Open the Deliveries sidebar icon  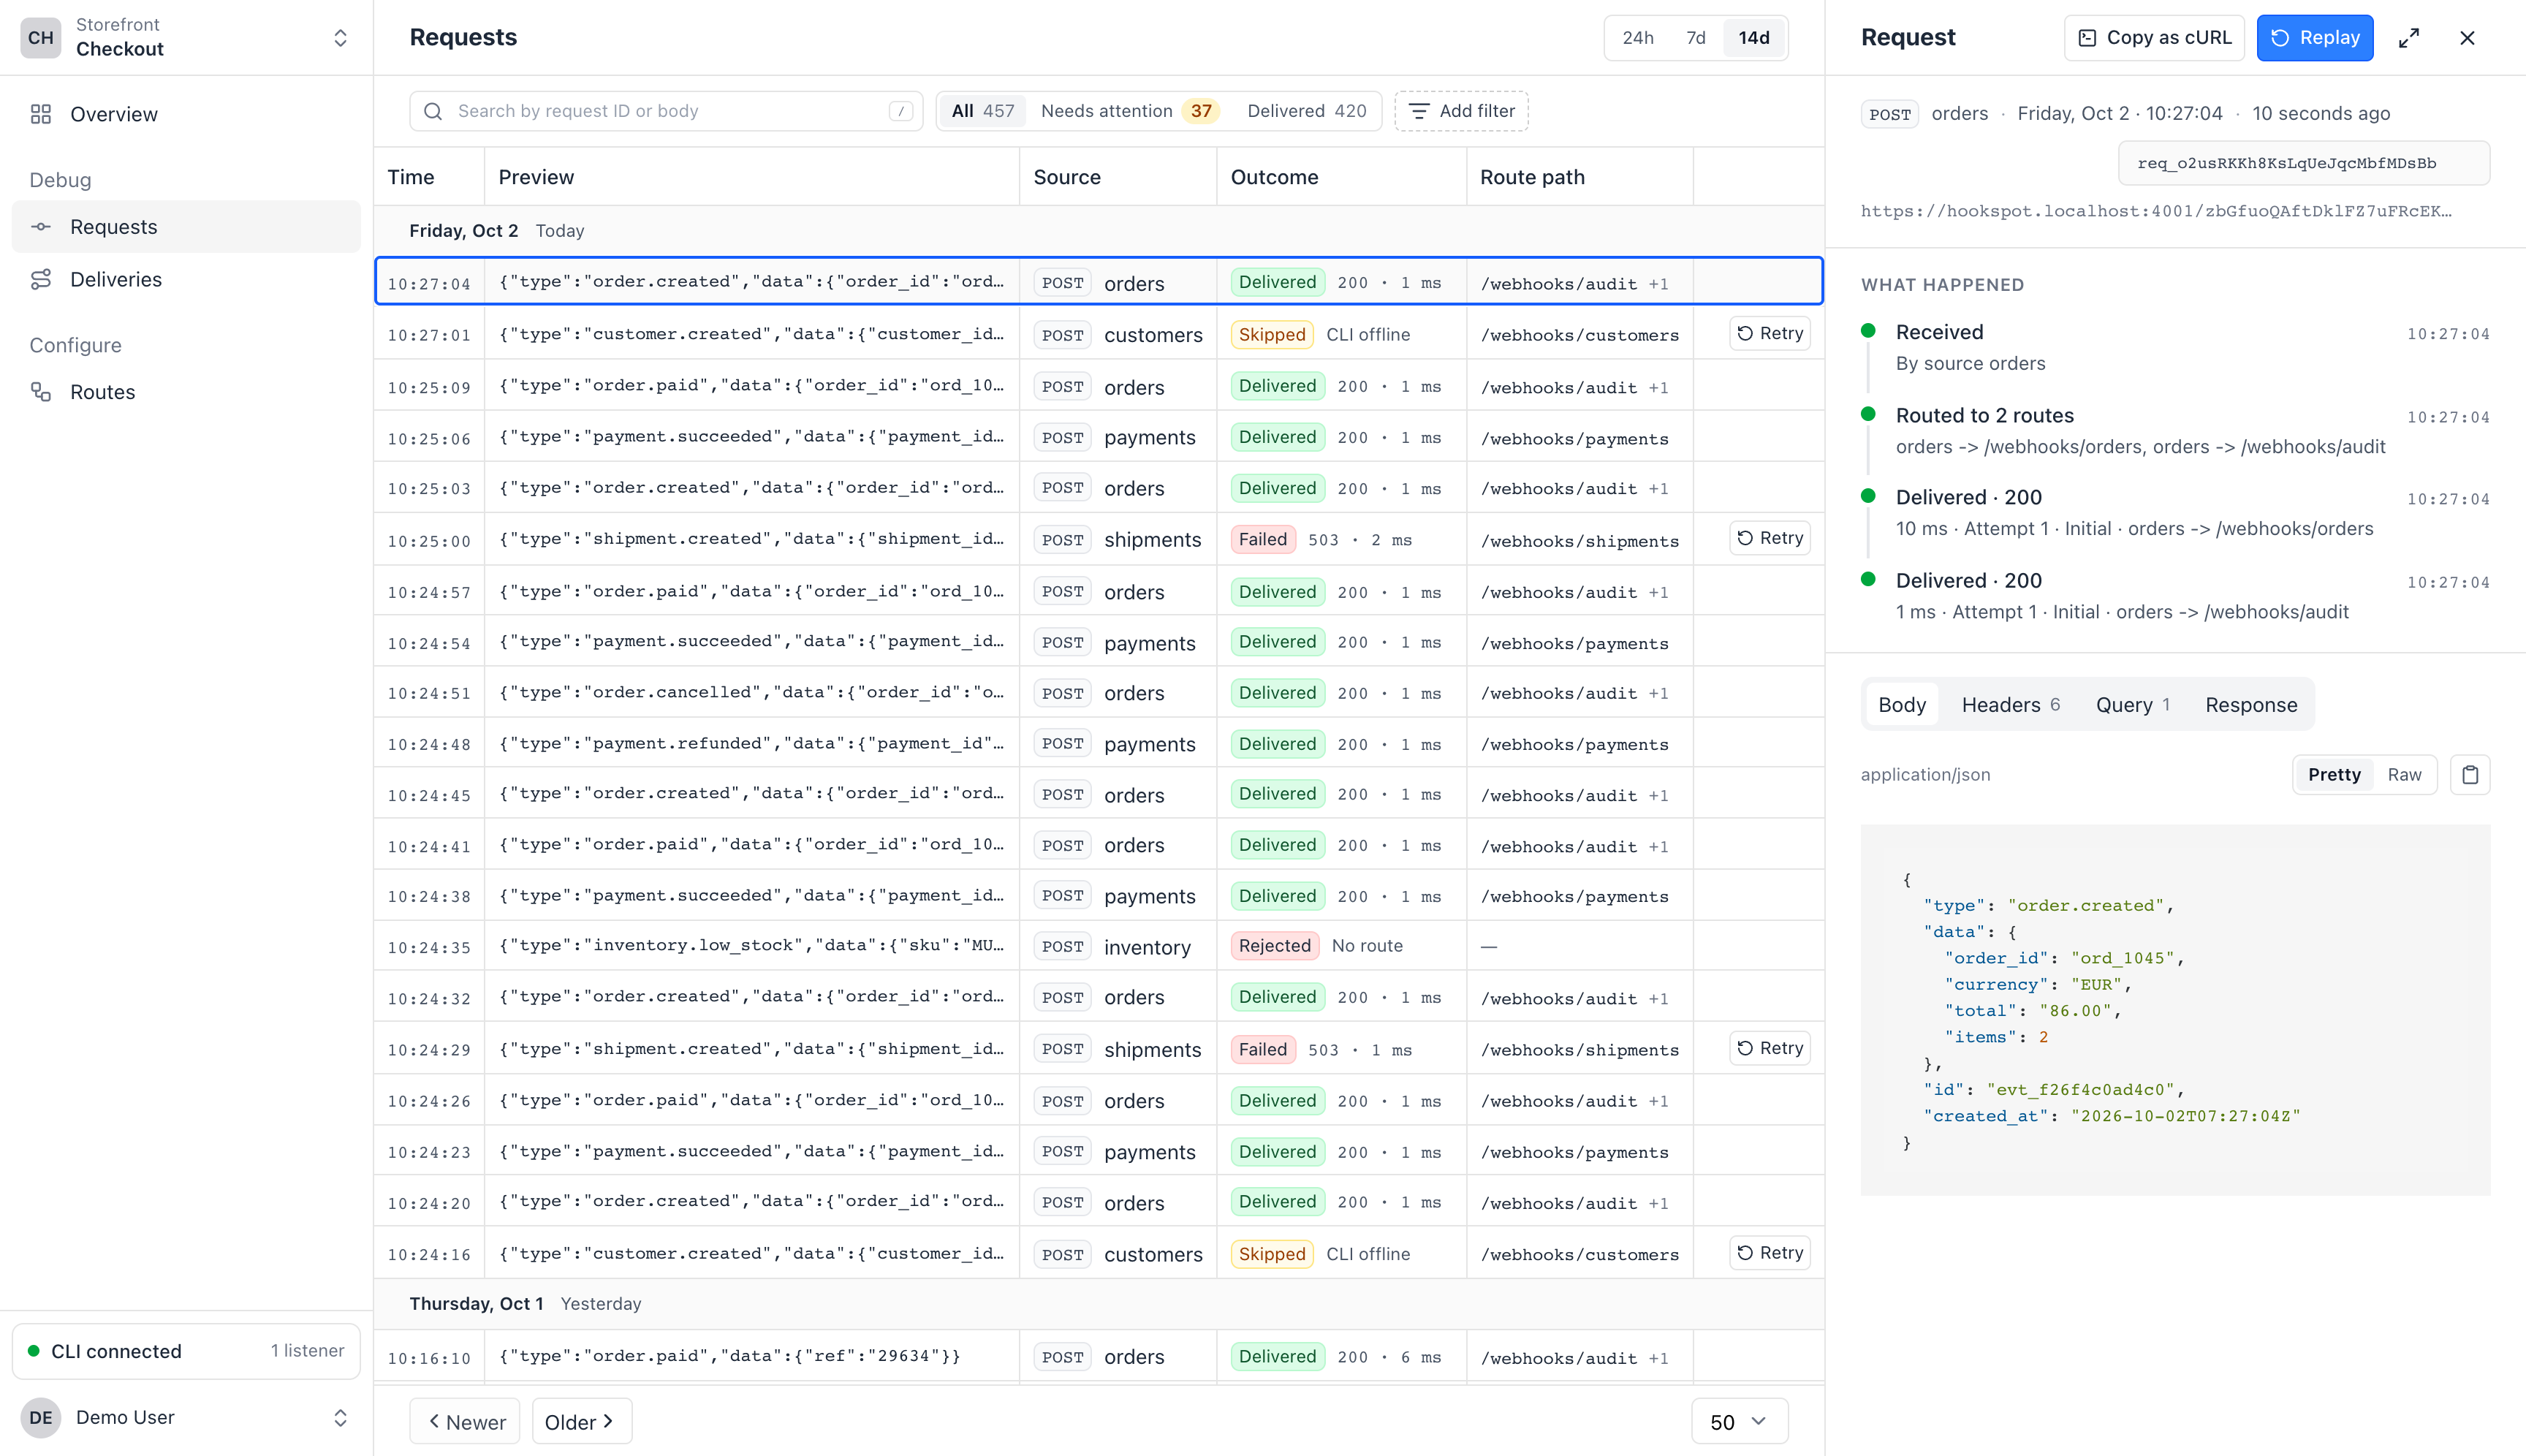[x=41, y=279]
